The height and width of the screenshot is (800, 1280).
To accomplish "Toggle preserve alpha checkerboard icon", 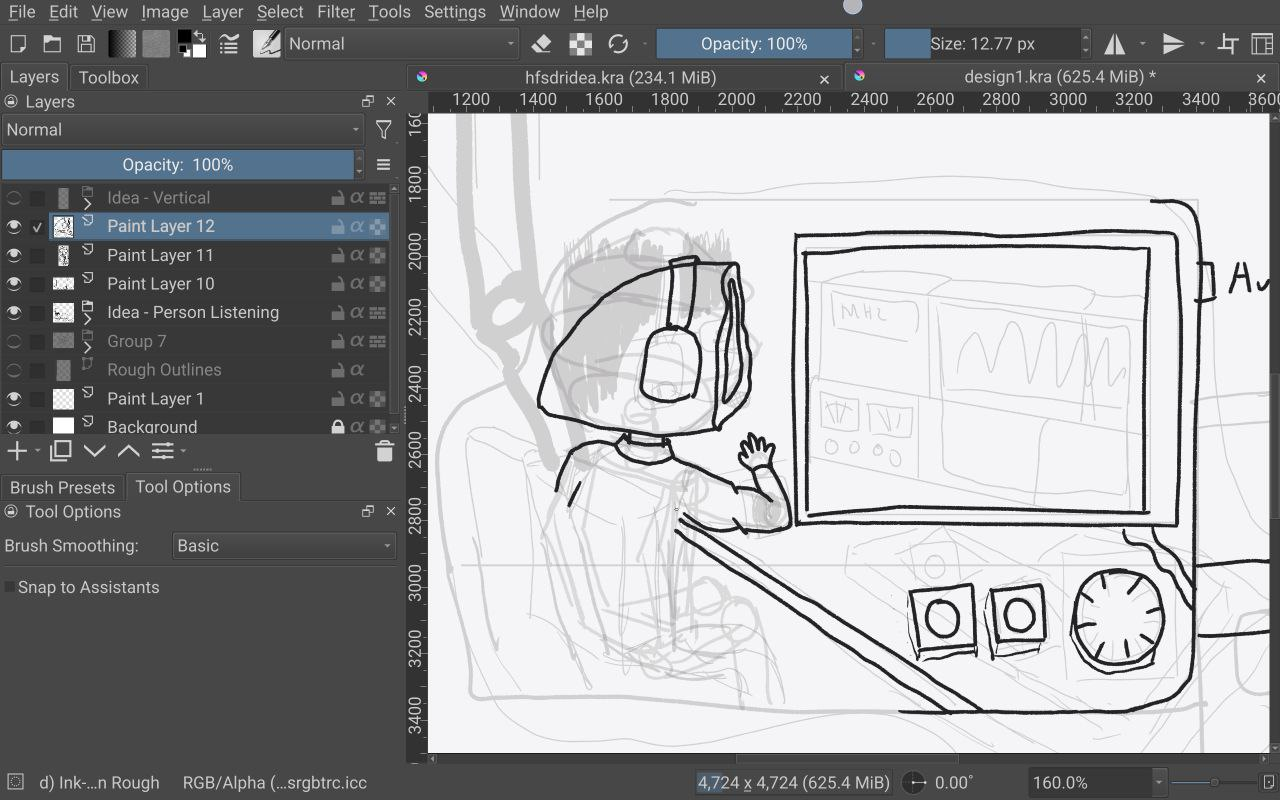I will [x=579, y=44].
